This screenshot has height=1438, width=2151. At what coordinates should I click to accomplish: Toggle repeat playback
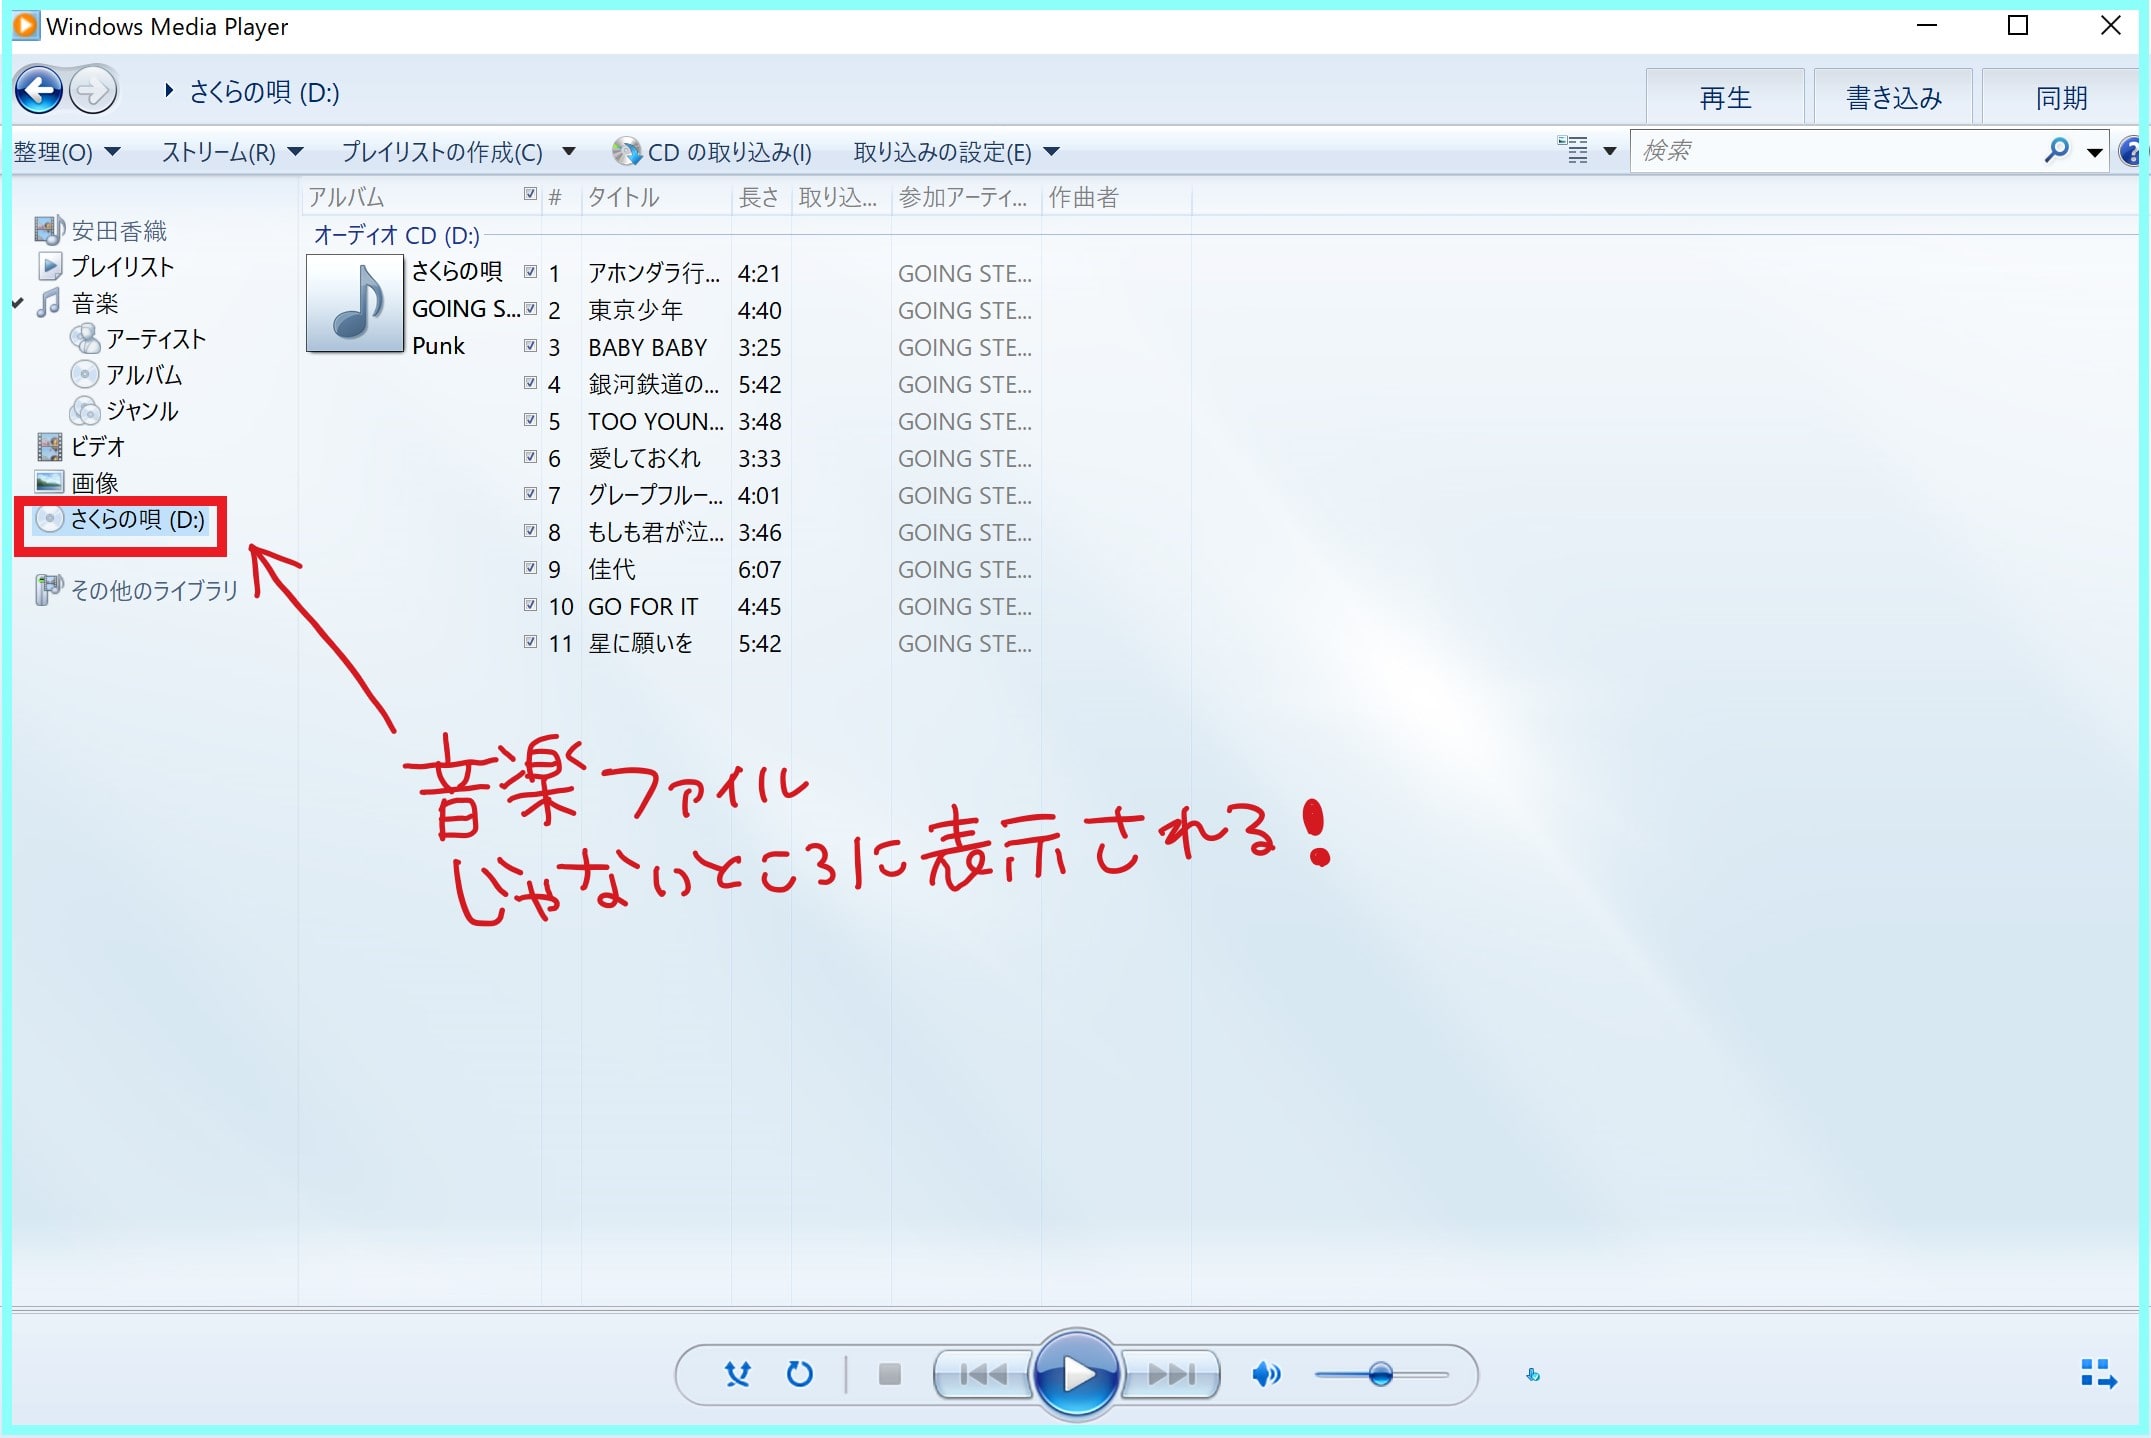pos(800,1375)
